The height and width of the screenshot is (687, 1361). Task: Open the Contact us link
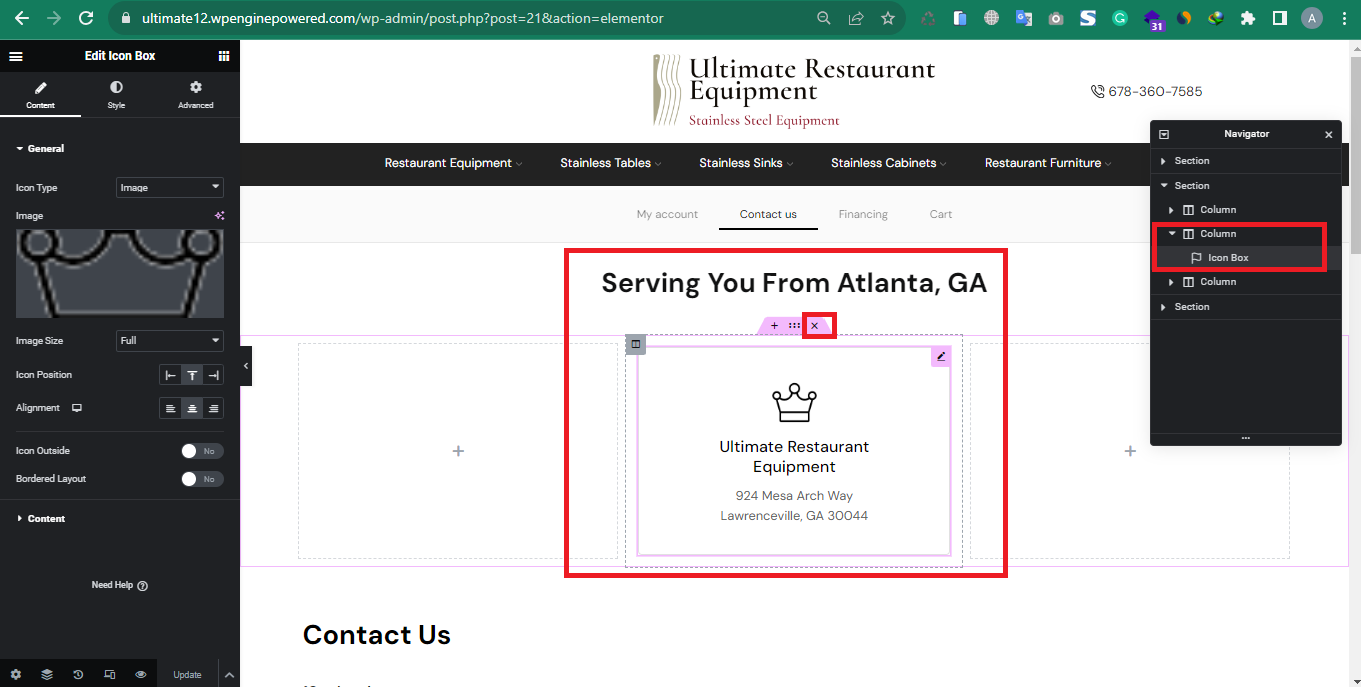click(x=768, y=214)
